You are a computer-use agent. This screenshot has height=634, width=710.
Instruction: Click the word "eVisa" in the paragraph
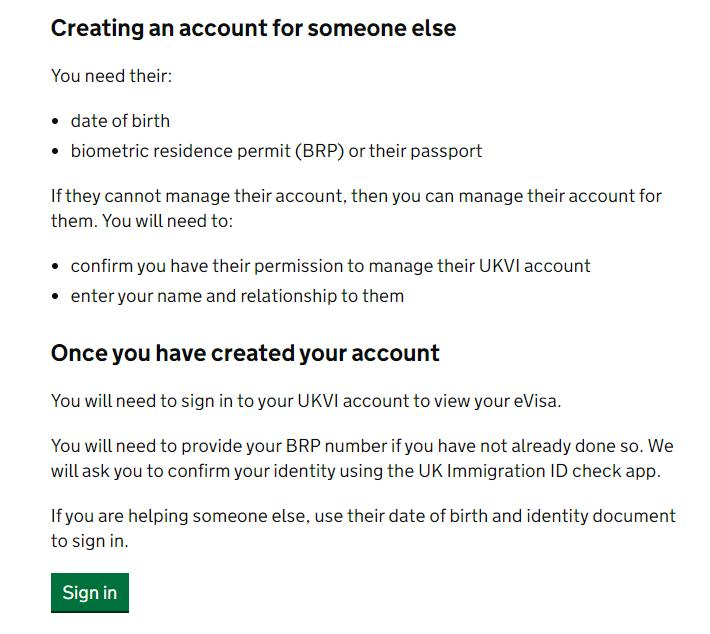click(x=531, y=401)
